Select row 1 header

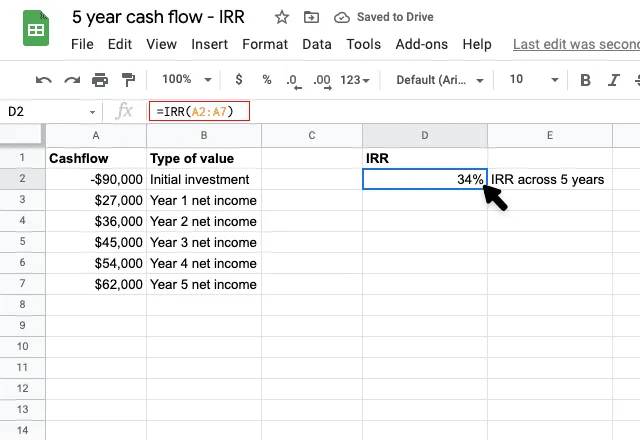pos(22,158)
